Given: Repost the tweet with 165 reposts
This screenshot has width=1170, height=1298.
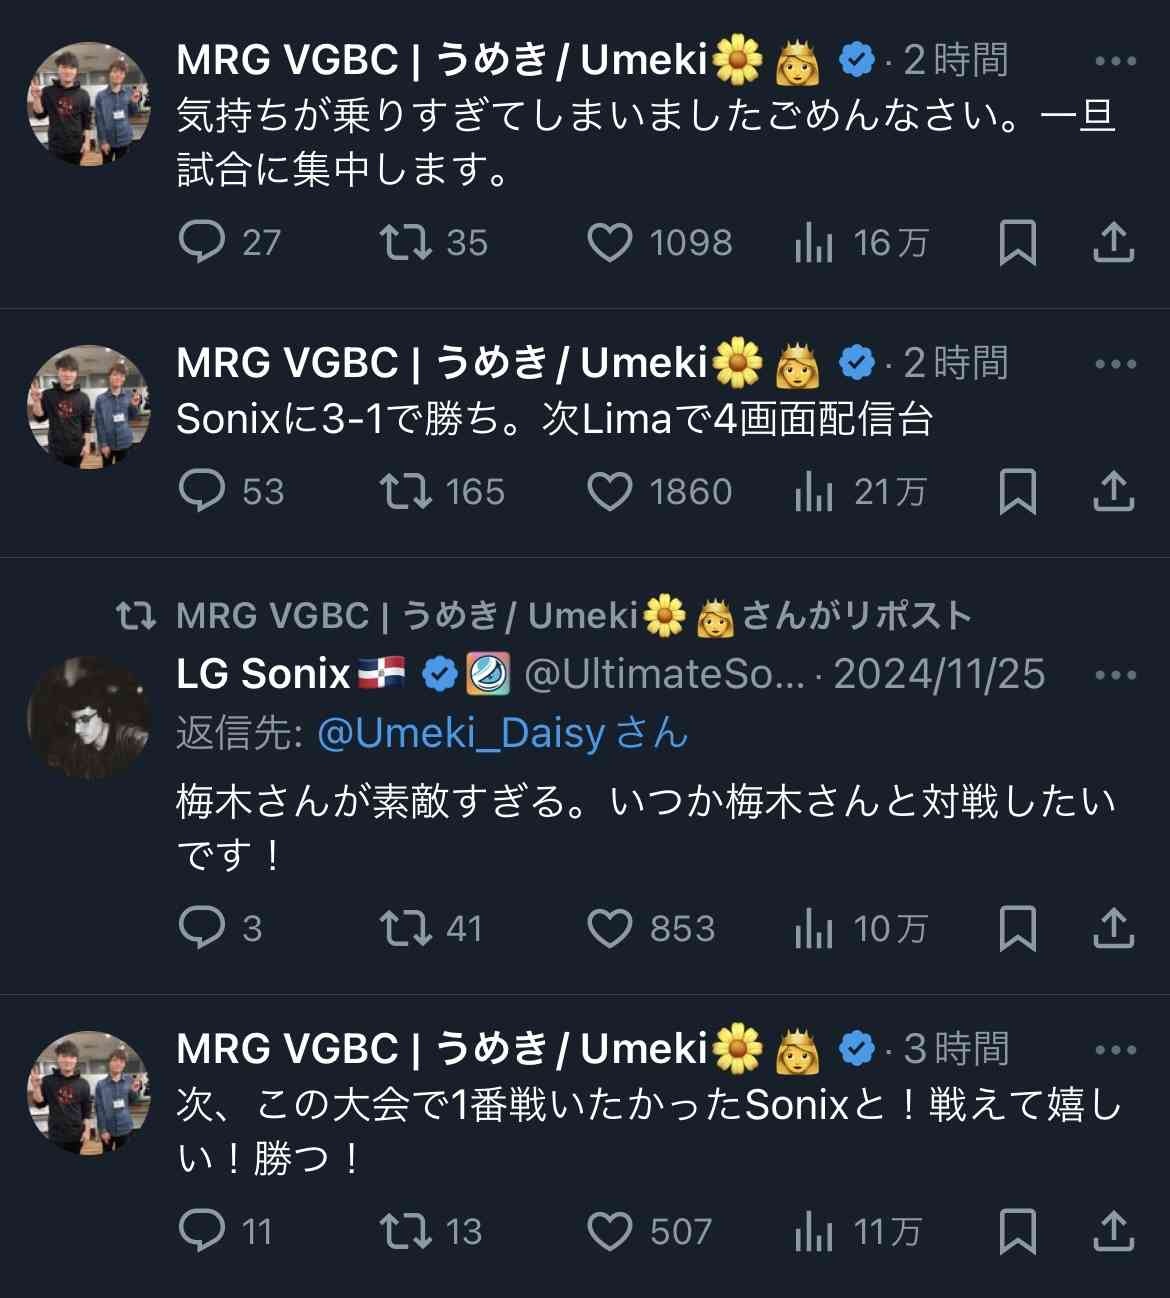Looking at the screenshot, I should pos(405,491).
